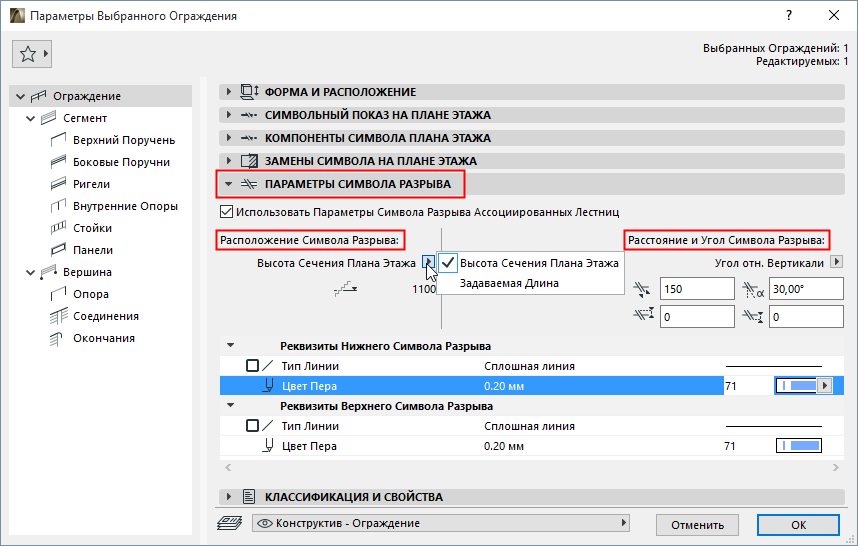The width and height of the screenshot is (858, 546).
Task: Collapse the Ограждение tree node
Action: pyautogui.click(x=21, y=96)
